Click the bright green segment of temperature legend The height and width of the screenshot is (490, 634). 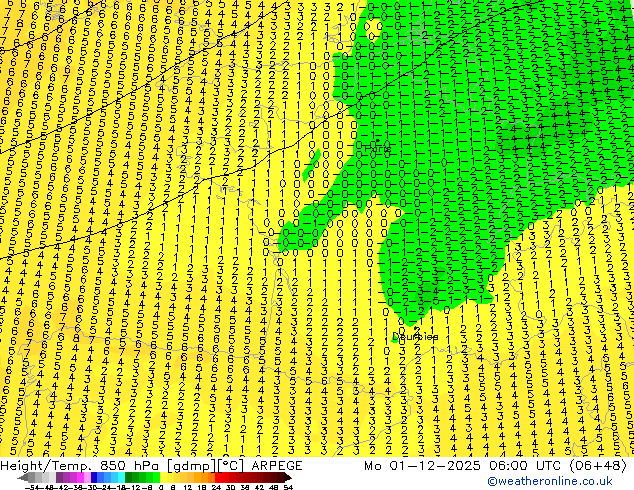tap(156, 478)
